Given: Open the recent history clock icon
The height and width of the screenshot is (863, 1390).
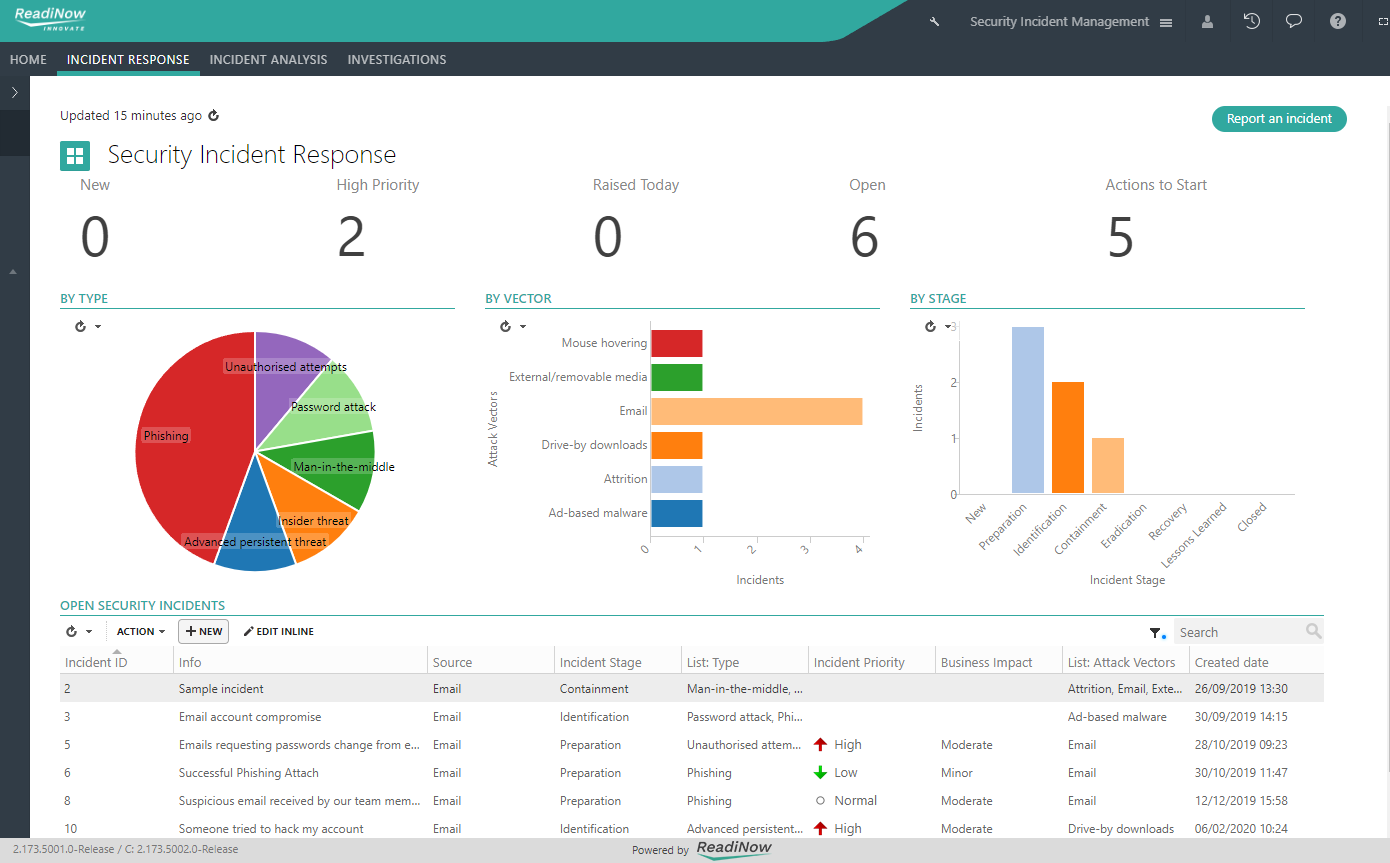Looking at the screenshot, I should tap(1251, 21).
